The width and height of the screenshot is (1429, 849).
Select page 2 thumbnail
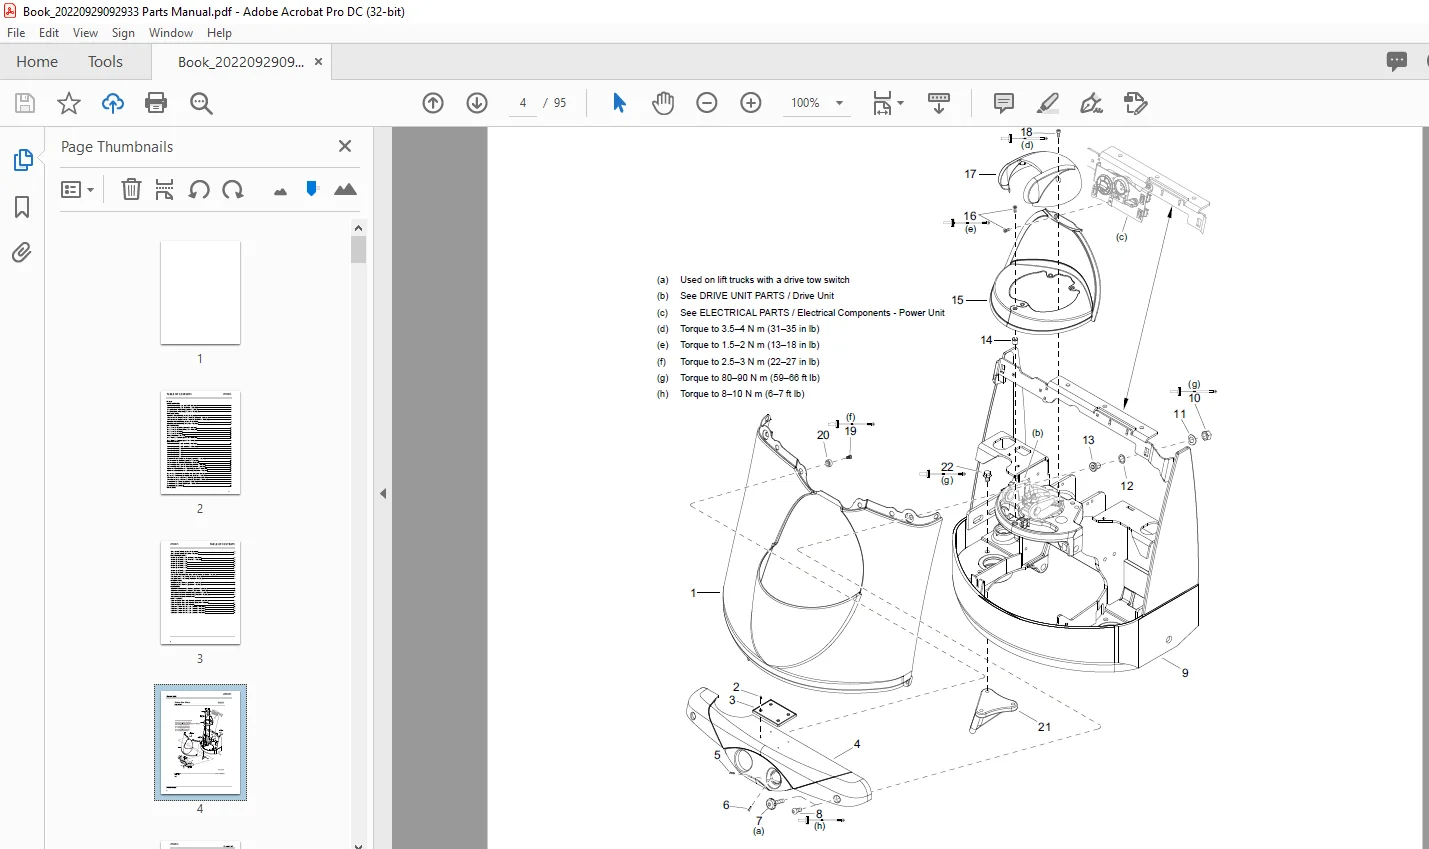click(200, 442)
